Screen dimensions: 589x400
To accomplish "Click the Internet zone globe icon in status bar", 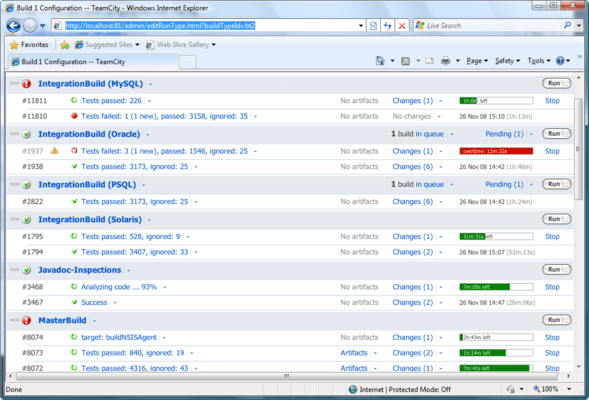I will pos(353,389).
